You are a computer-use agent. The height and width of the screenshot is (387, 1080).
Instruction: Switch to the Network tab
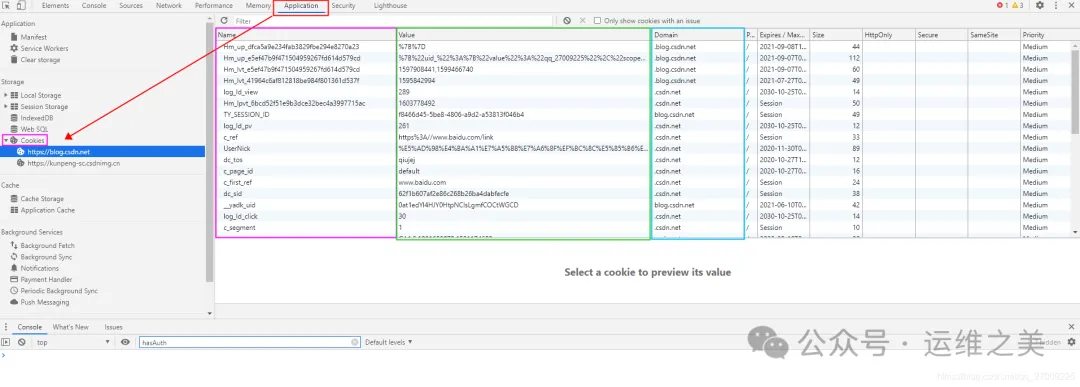[169, 6]
